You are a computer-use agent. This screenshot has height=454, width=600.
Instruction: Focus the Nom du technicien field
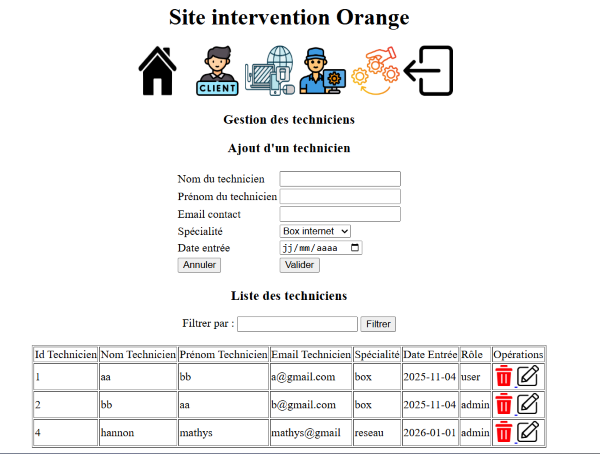[340, 179]
